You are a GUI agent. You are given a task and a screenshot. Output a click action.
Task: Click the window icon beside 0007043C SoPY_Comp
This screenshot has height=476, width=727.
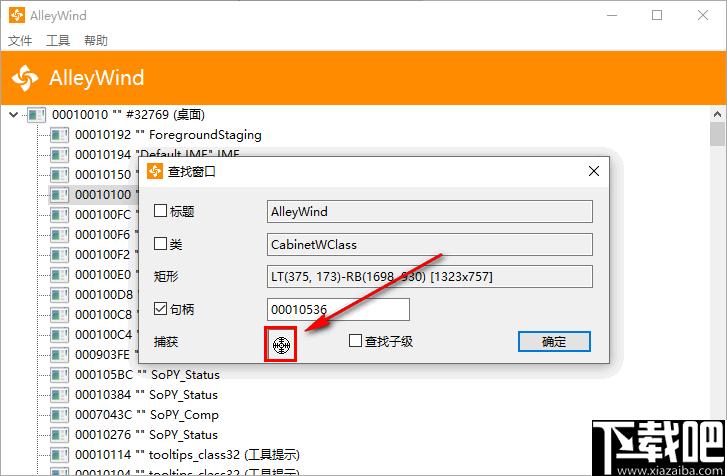(x=59, y=415)
